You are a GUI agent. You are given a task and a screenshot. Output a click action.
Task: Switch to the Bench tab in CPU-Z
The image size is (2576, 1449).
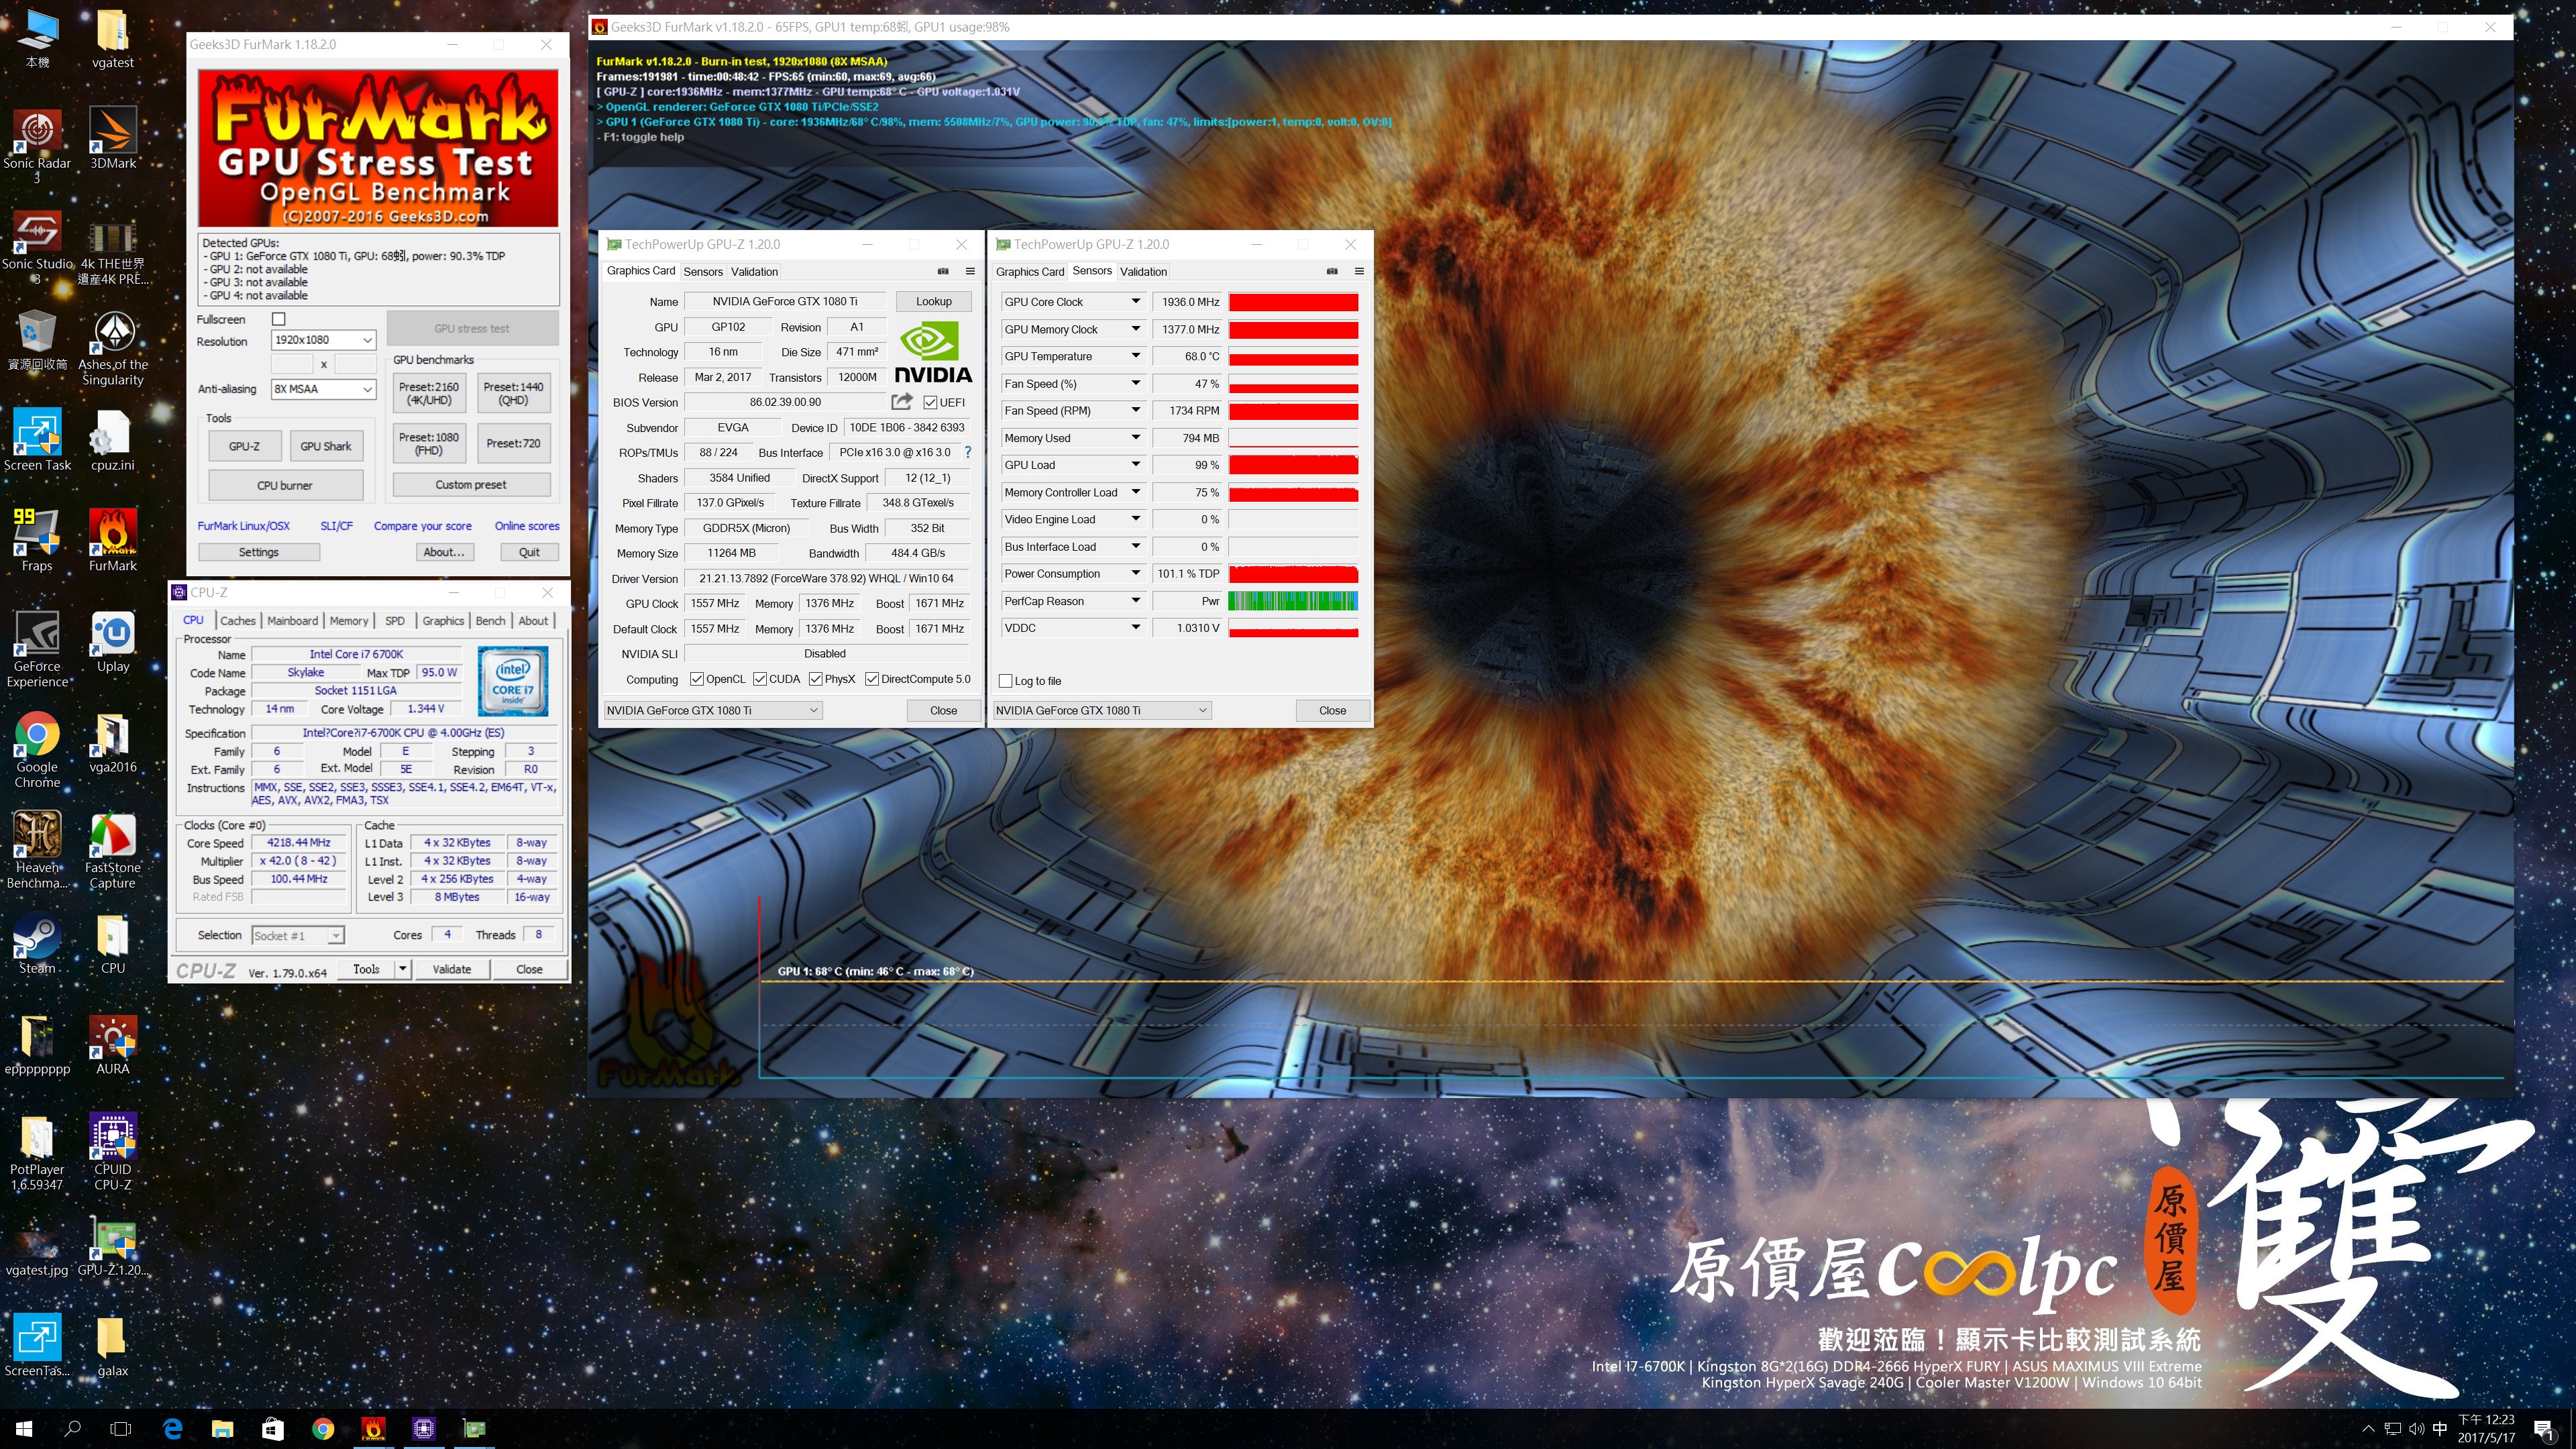click(490, 621)
